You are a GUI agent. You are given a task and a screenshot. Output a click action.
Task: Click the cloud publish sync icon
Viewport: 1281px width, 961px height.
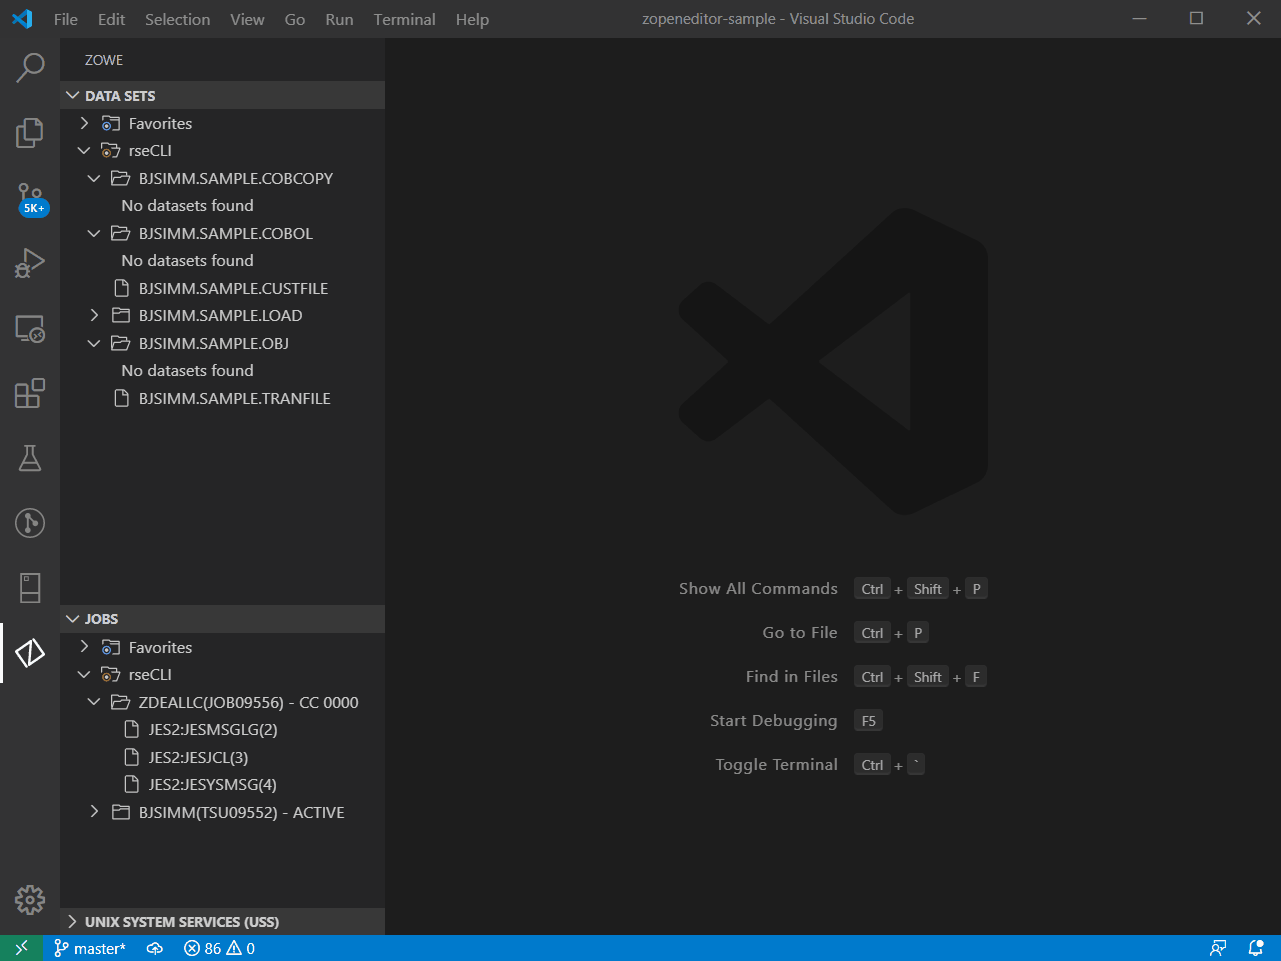[155, 948]
